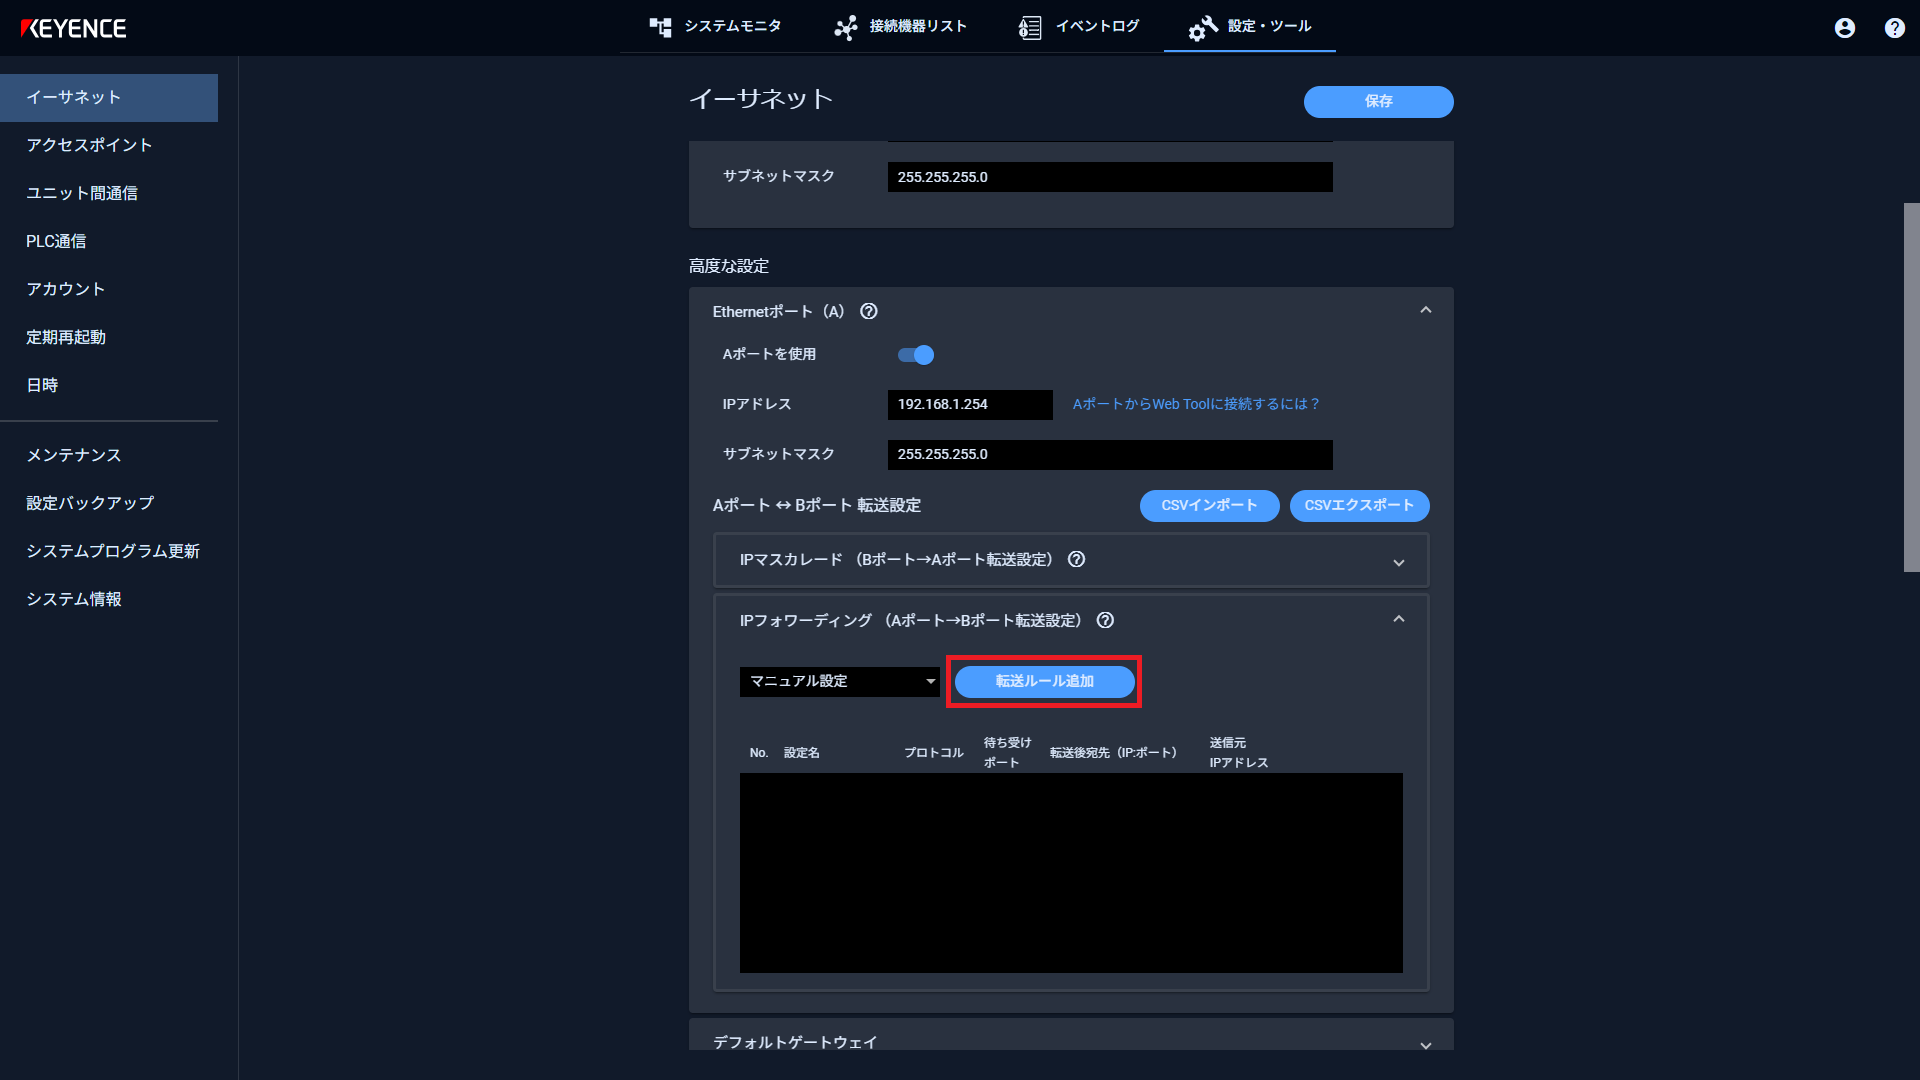Collapse the Ethernetポート (A) section
This screenshot has height=1080, width=1920.
[1426, 311]
